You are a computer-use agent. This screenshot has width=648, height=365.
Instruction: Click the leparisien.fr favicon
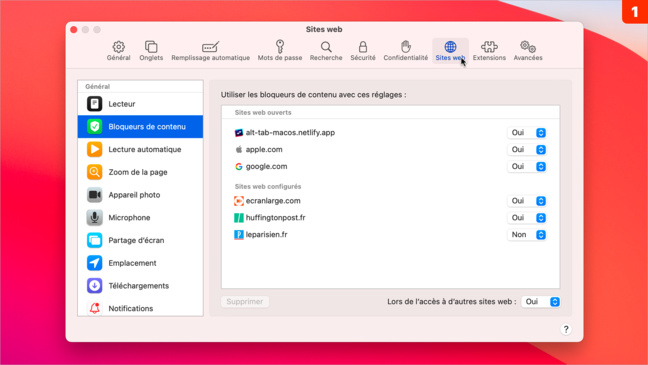click(x=239, y=235)
